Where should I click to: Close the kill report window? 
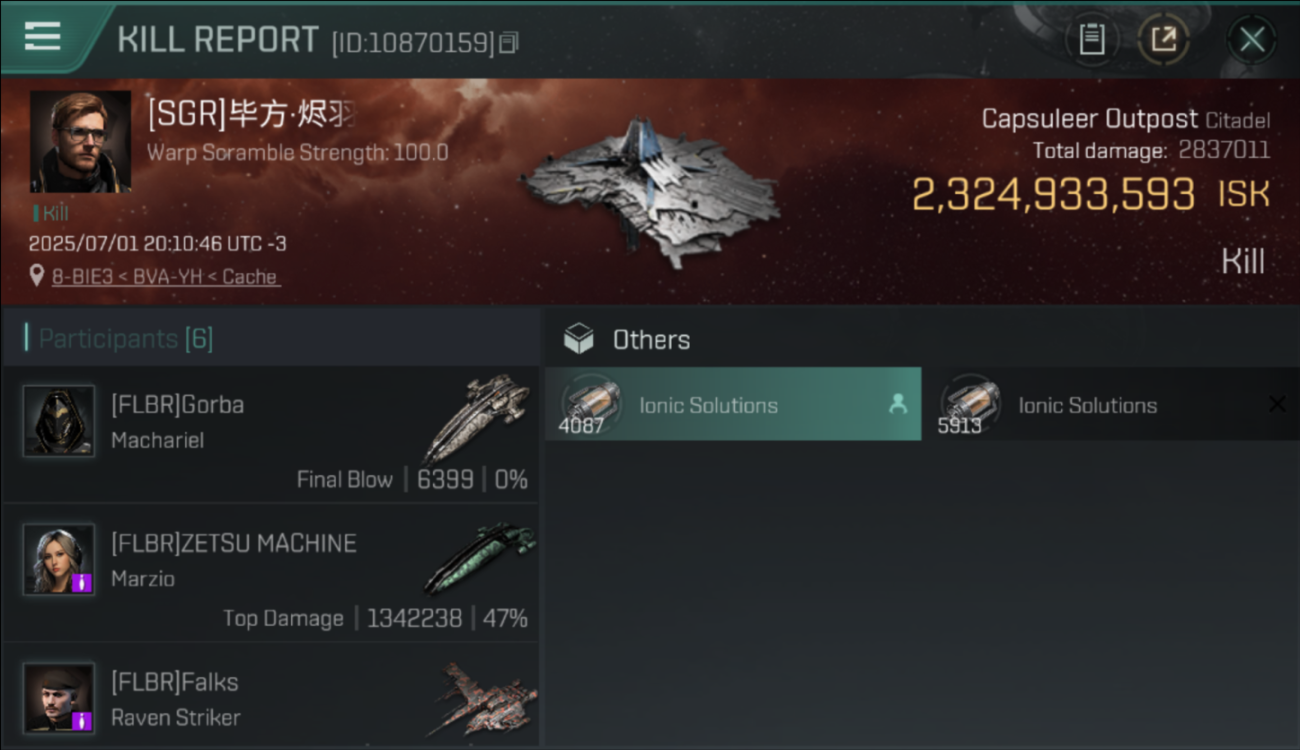coord(1251,40)
